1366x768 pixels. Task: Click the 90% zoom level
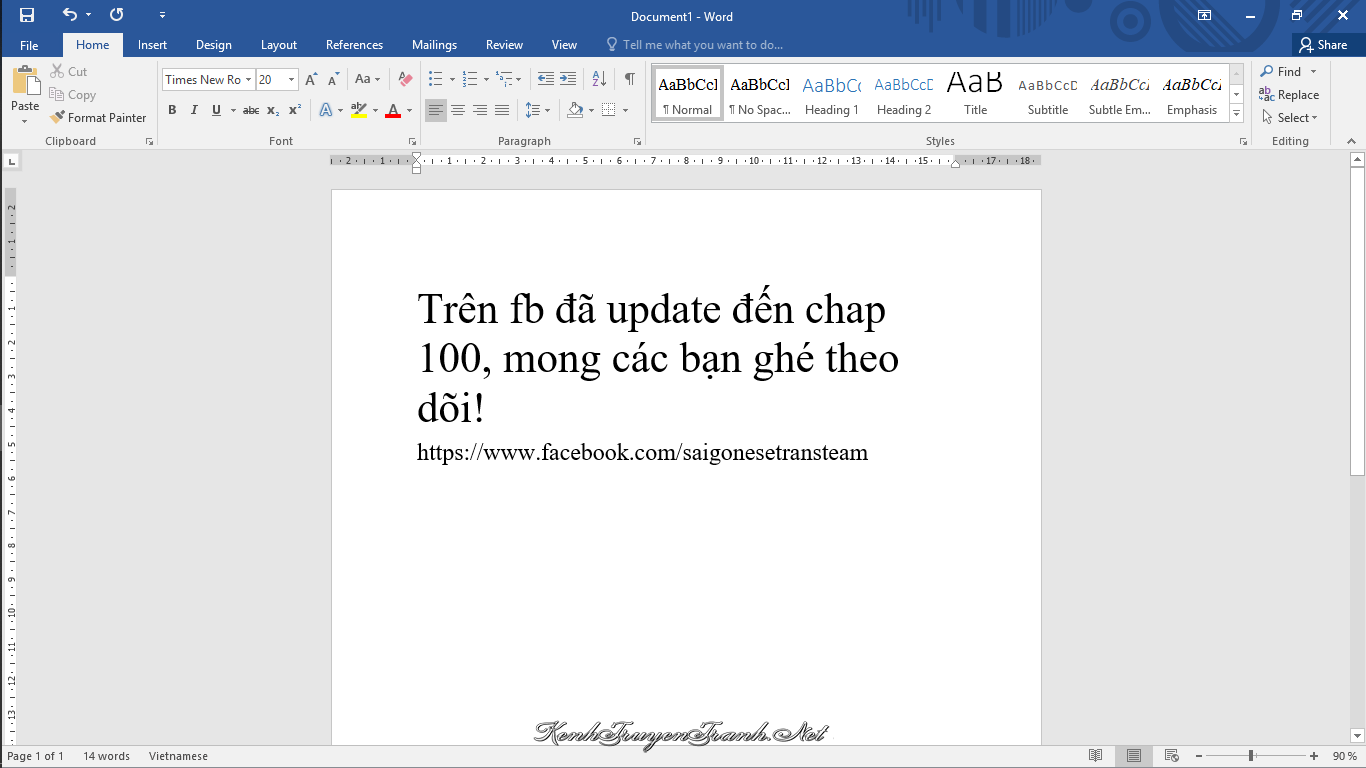click(1344, 756)
